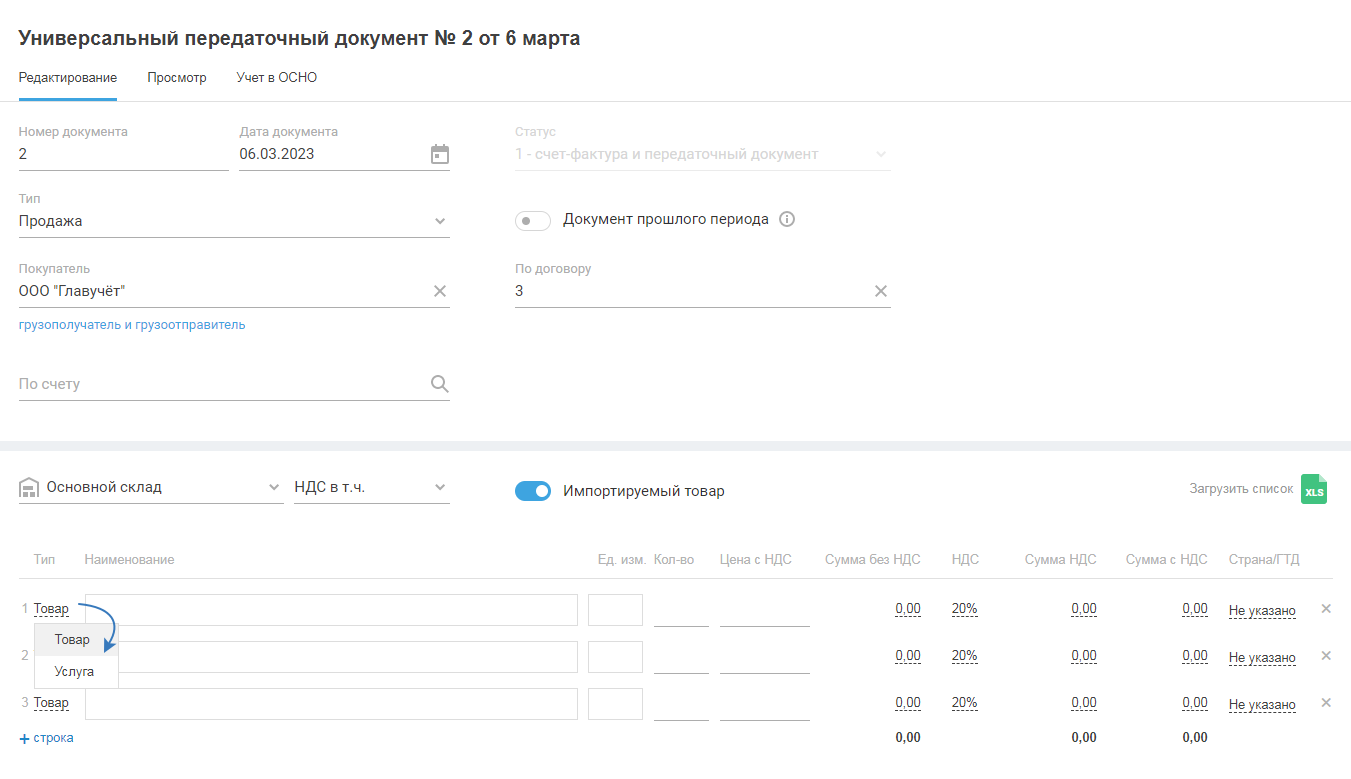Switch to the Просмотр tab
The width and height of the screenshot is (1351, 779).
coord(177,78)
